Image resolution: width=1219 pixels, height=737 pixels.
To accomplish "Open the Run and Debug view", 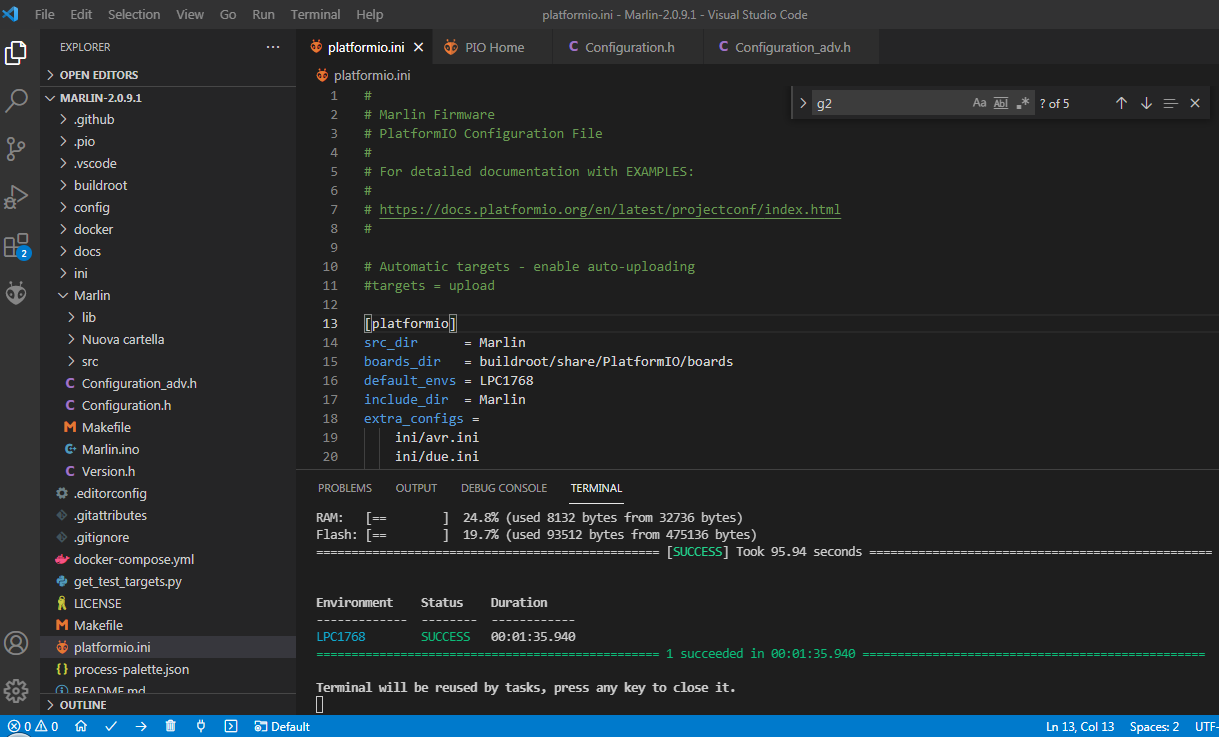I will (16, 197).
